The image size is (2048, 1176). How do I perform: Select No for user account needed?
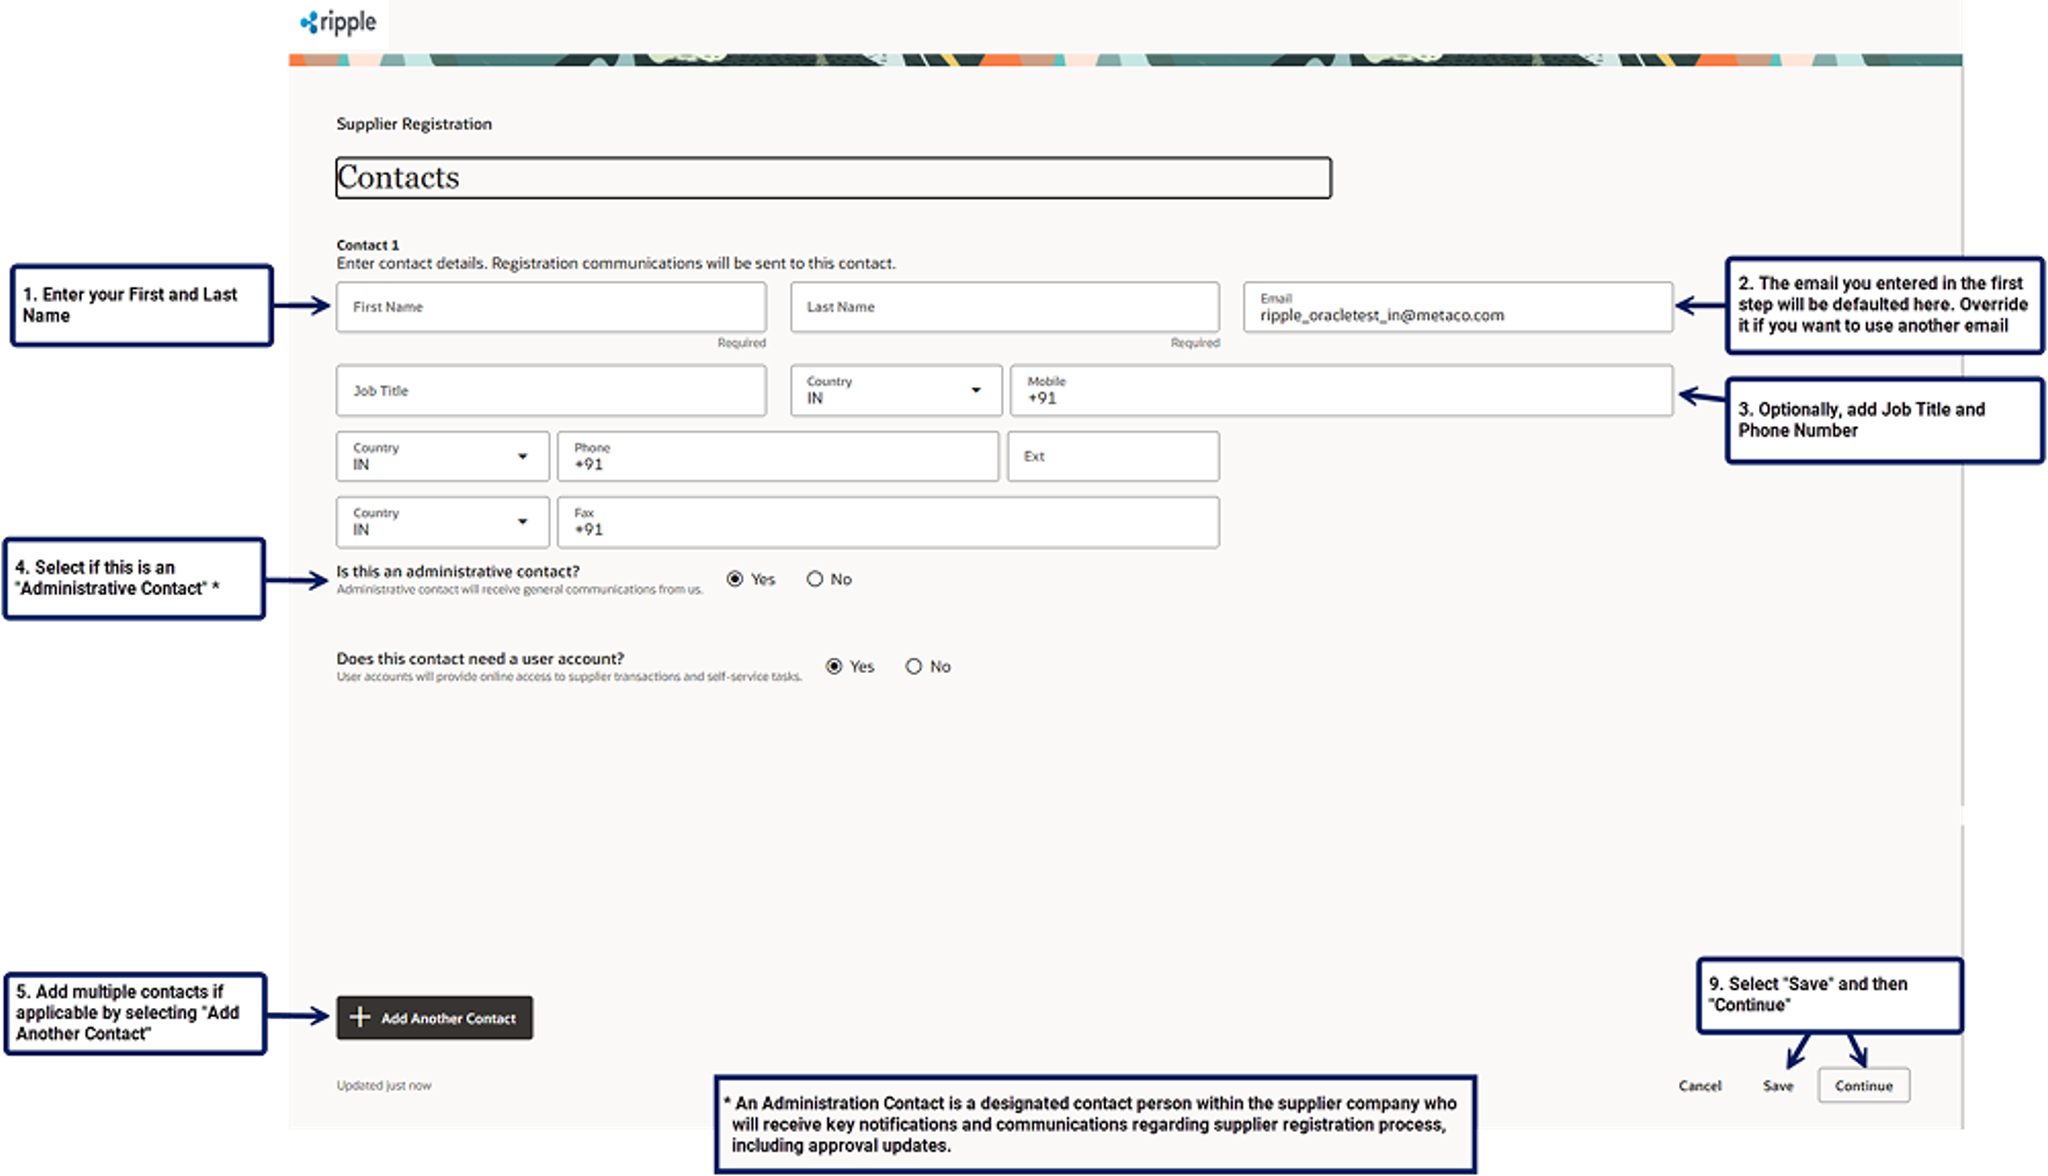point(914,666)
